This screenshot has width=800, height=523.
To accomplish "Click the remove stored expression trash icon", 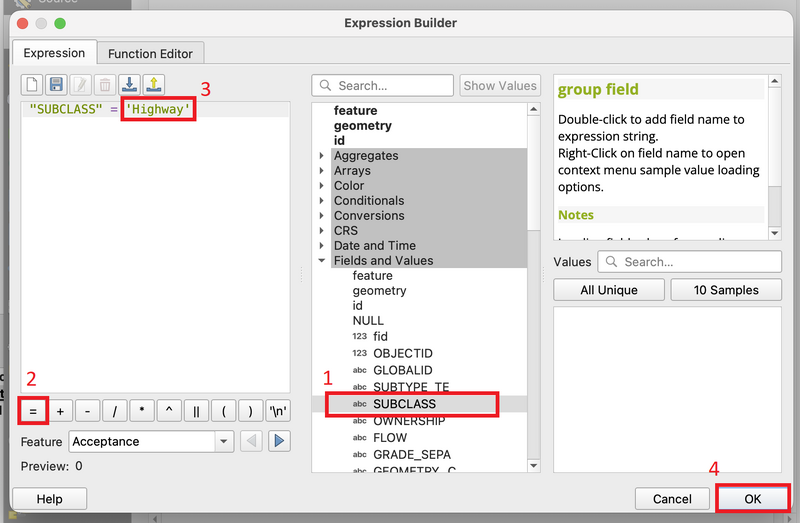I will pyautogui.click(x=105, y=85).
